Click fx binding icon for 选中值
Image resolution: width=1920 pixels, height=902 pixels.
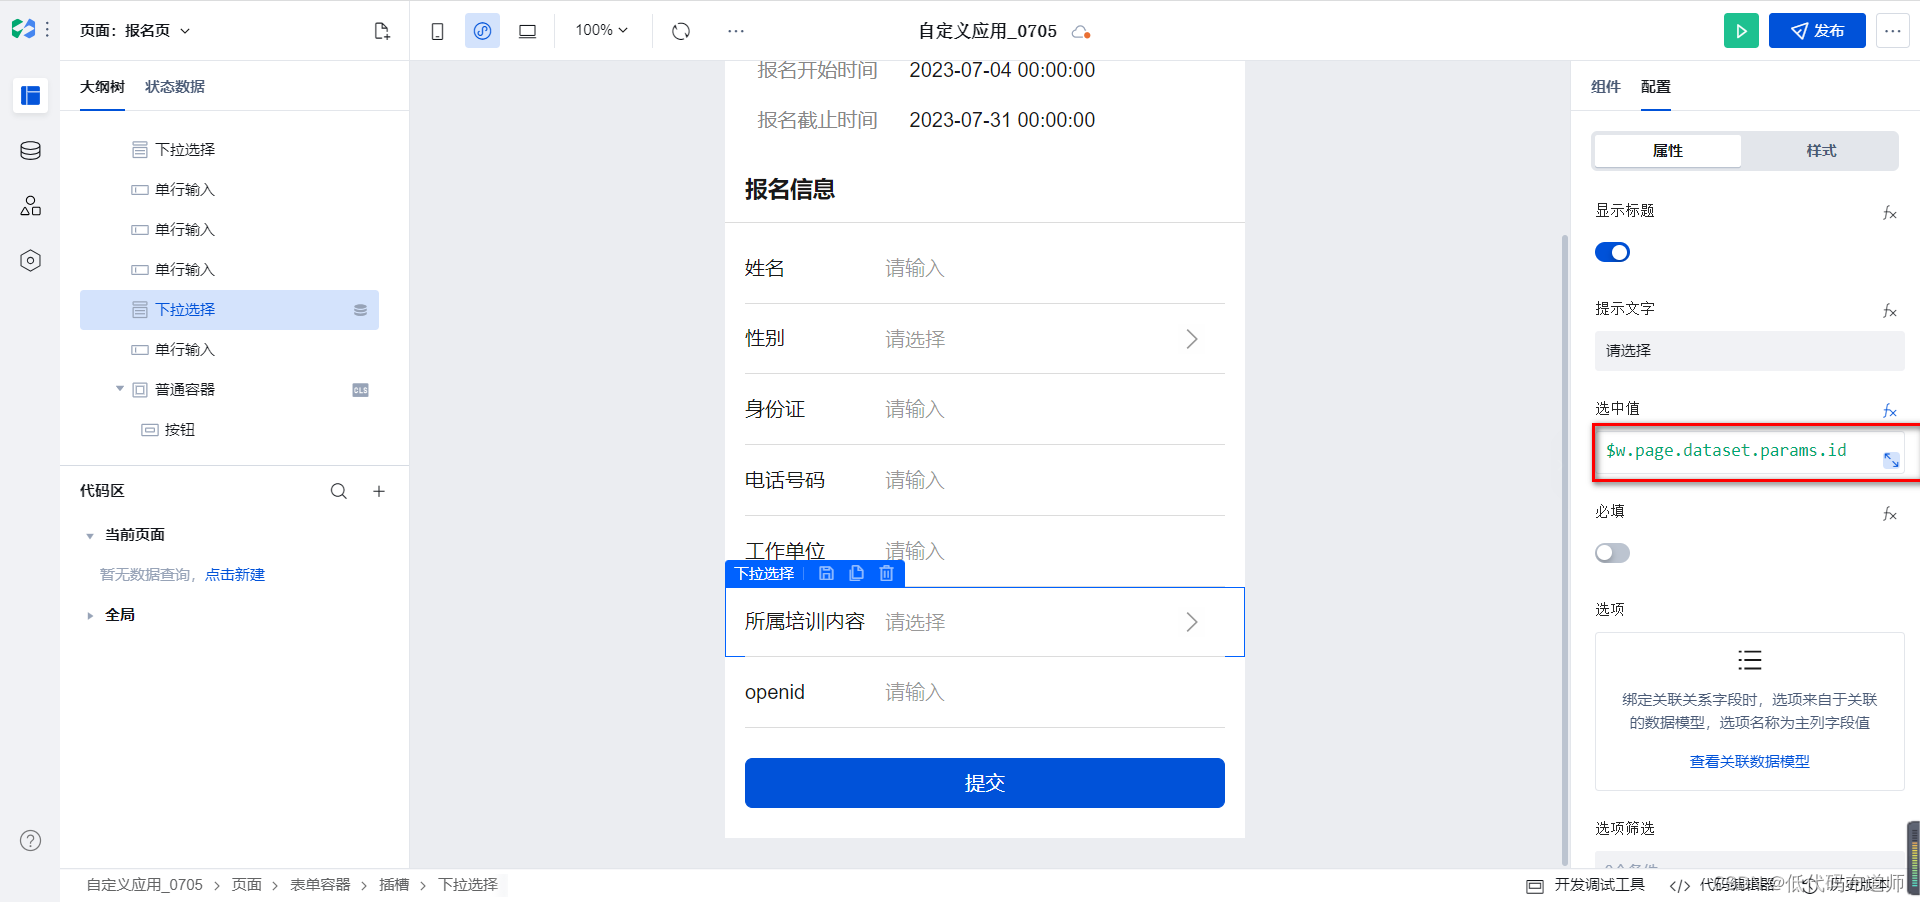[1889, 411]
